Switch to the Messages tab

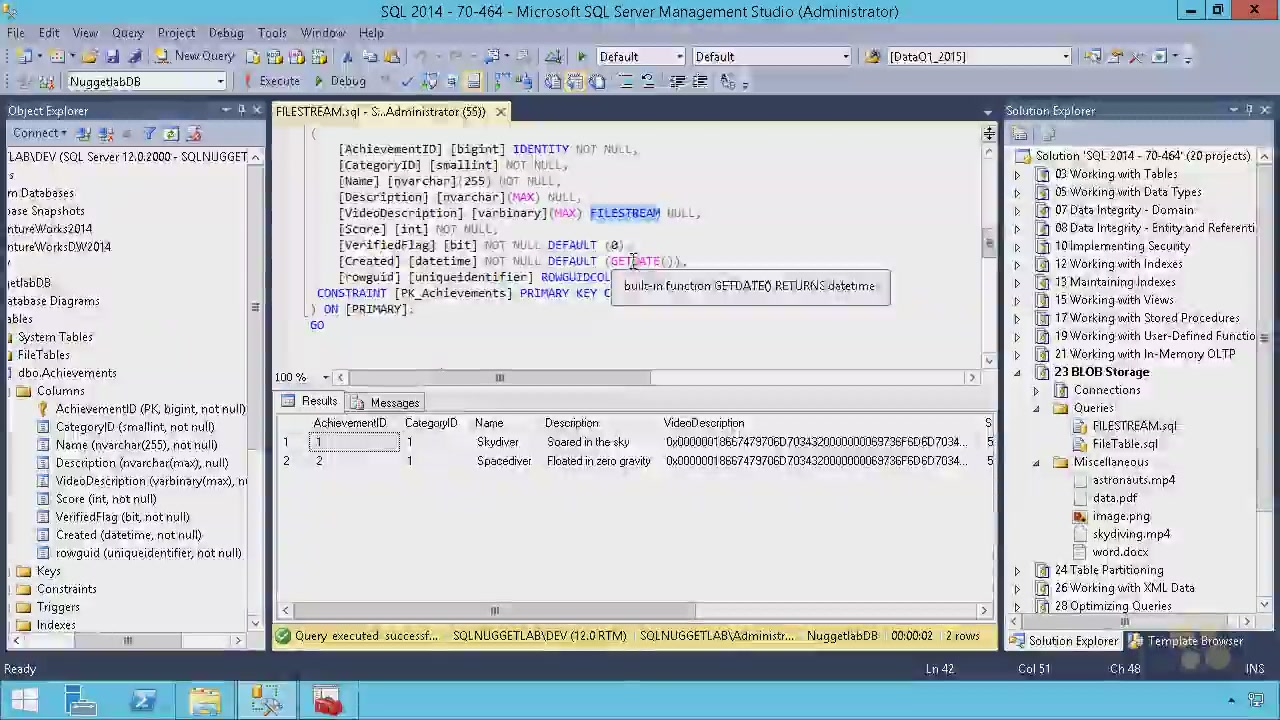tap(385, 402)
